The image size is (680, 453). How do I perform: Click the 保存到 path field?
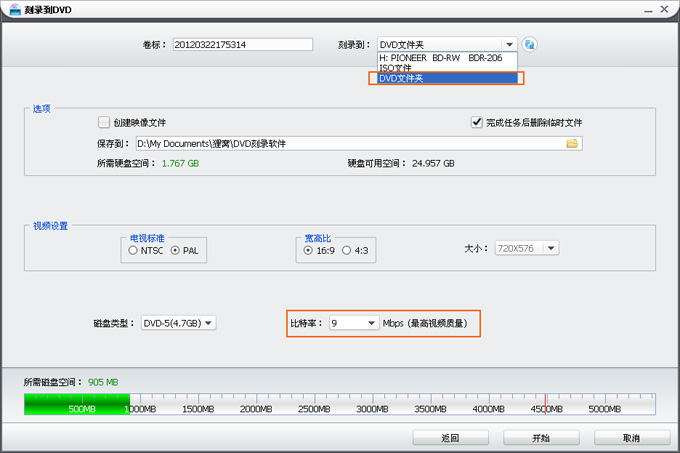tap(359, 143)
